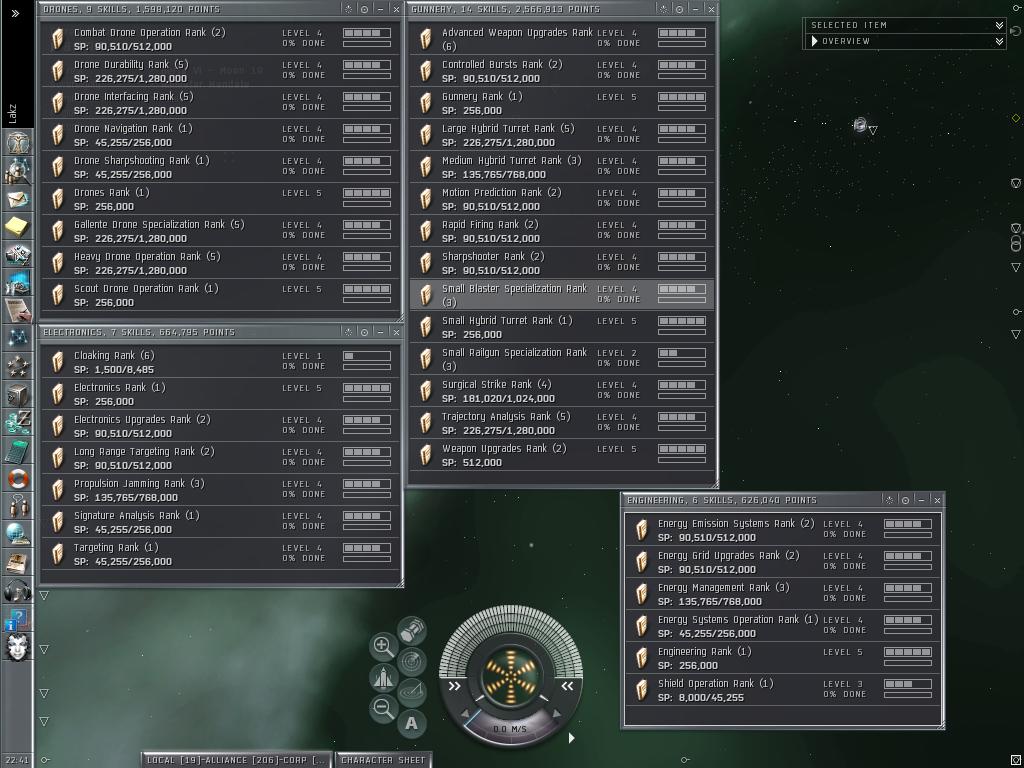1024x768 pixels.
Task: Open the in-game browser globe icon
Action: (x=18, y=535)
